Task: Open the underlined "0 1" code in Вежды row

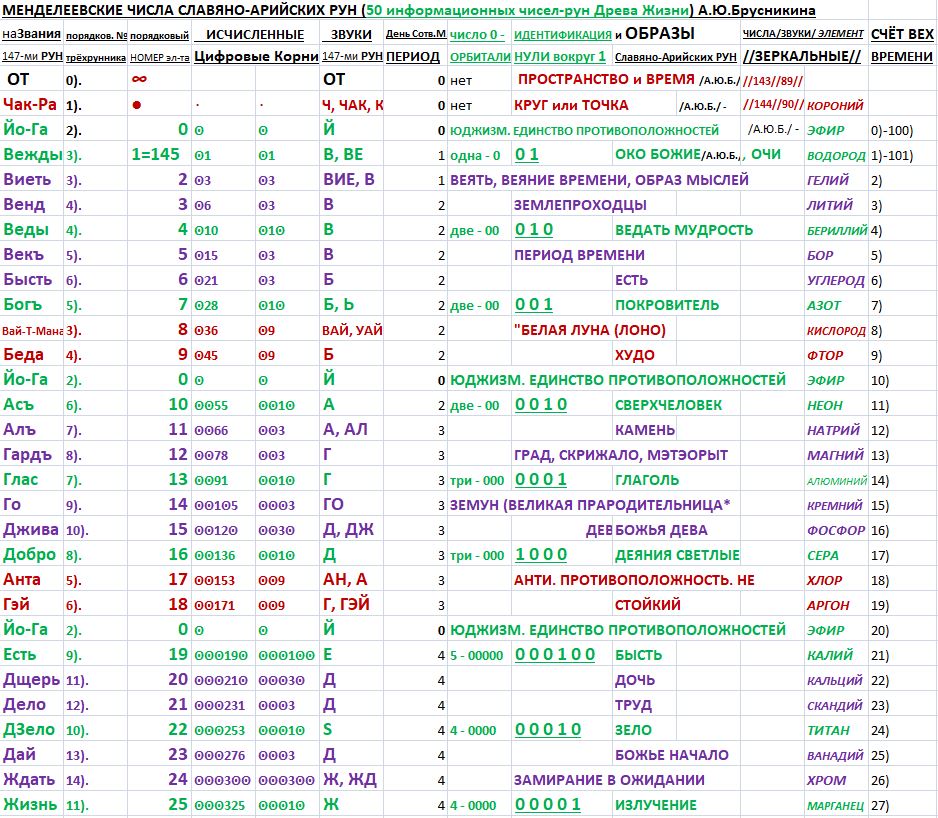Action: (x=527, y=154)
